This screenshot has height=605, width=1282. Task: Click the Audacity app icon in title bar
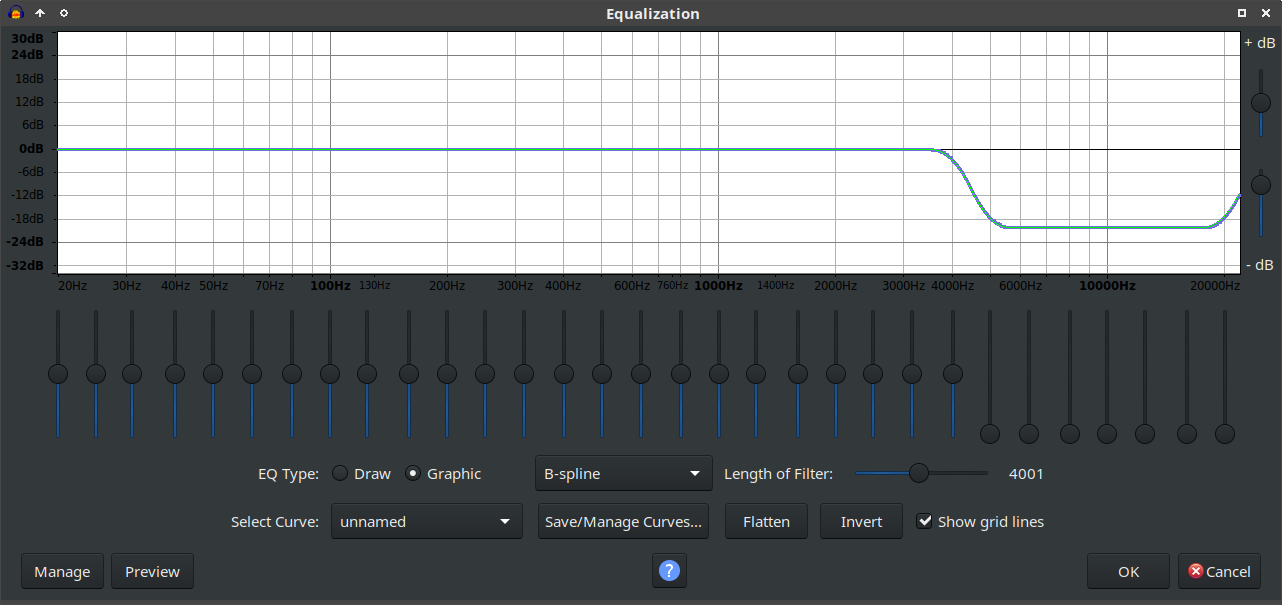pos(16,13)
